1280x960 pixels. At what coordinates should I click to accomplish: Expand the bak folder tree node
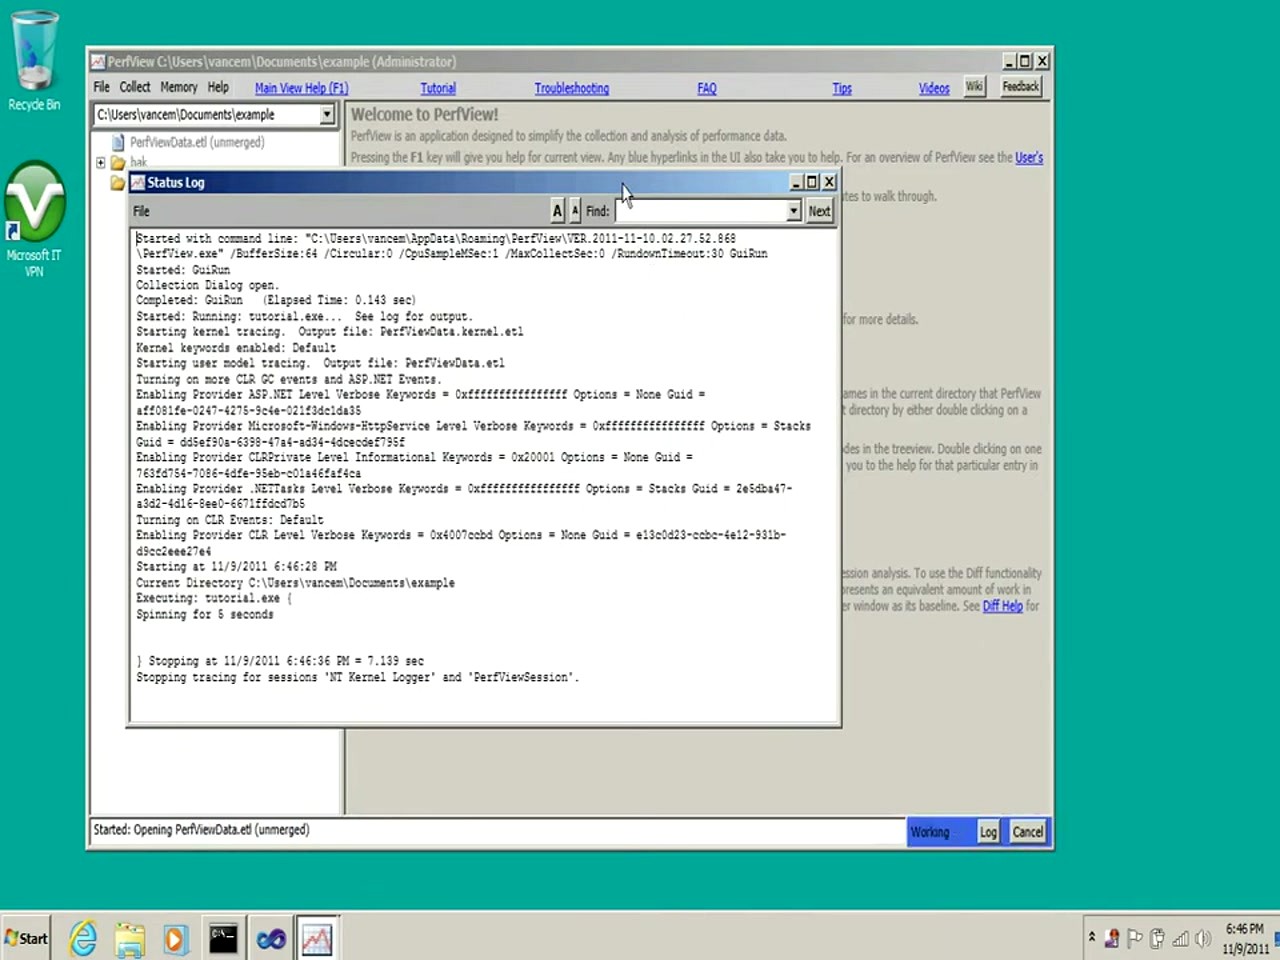point(100,162)
